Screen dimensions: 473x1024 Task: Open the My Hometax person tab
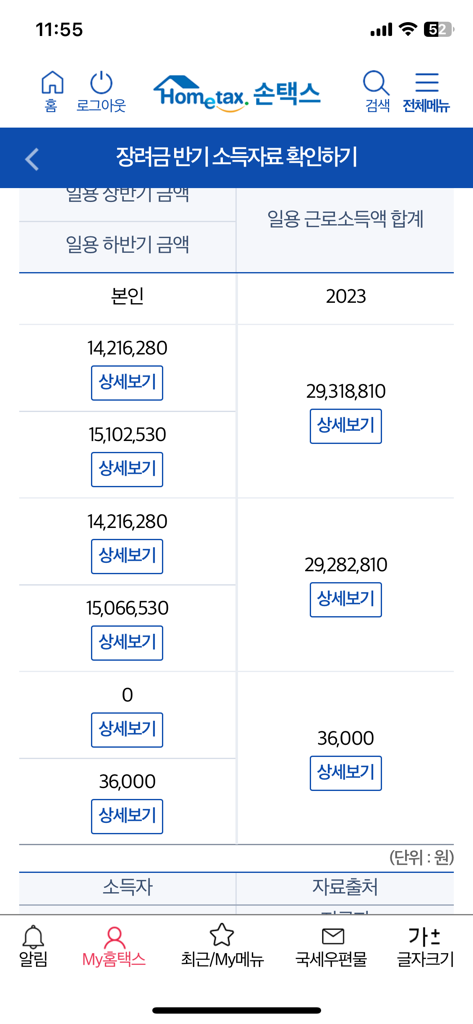(x=114, y=937)
